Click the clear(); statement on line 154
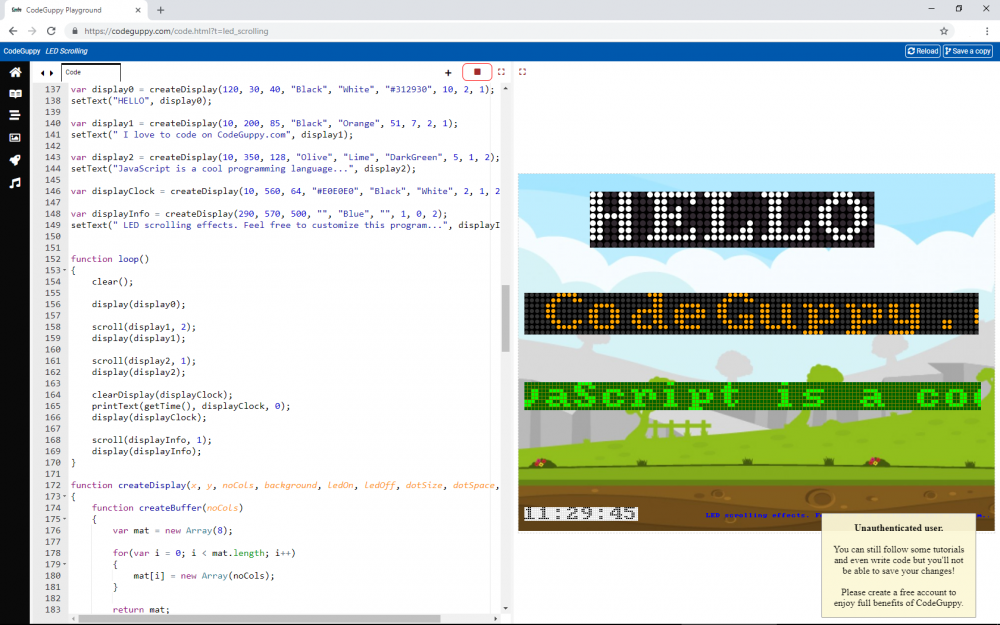This screenshot has height=625, width=1000. point(112,281)
